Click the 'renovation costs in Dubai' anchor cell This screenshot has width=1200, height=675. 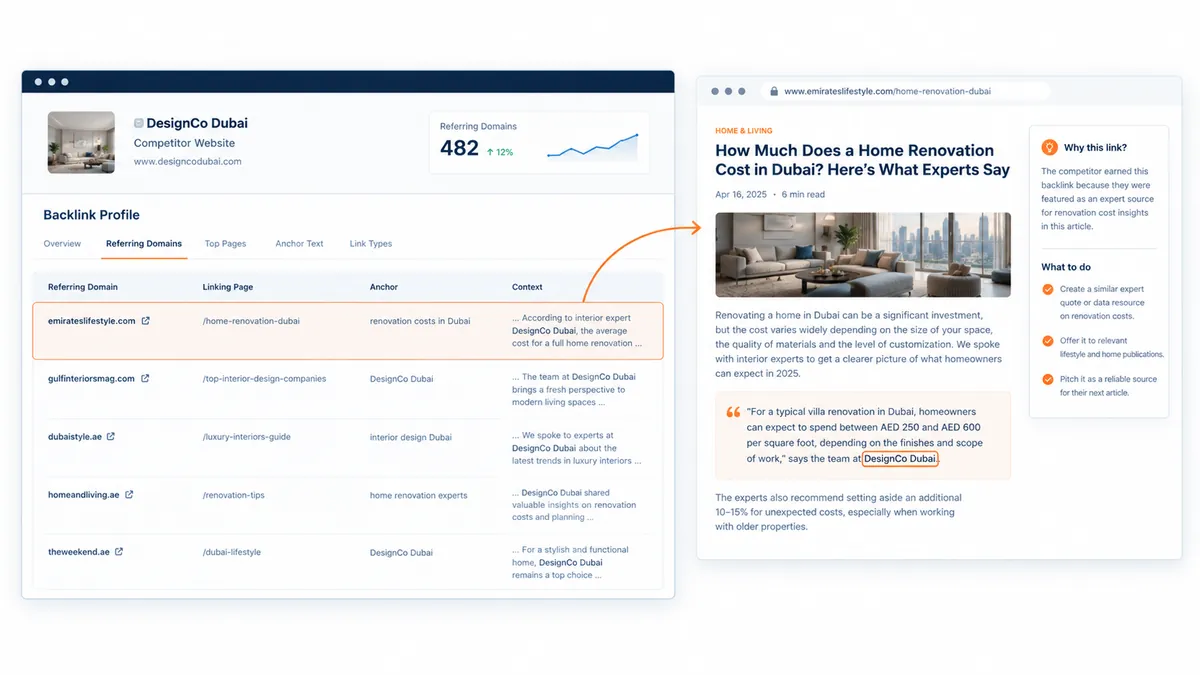(x=420, y=321)
